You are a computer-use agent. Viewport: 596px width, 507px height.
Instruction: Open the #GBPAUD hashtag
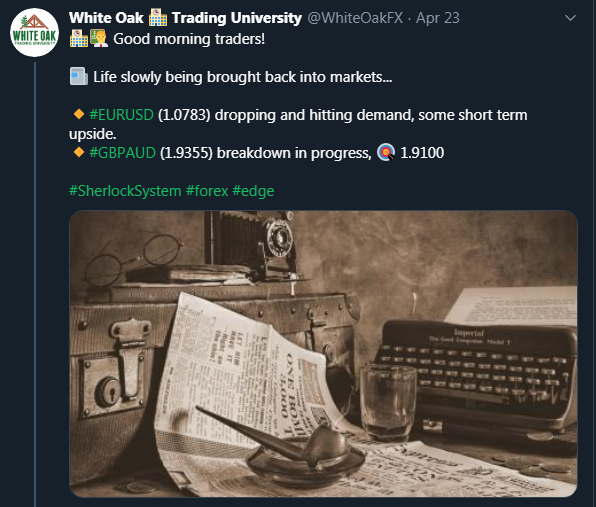coord(122,153)
